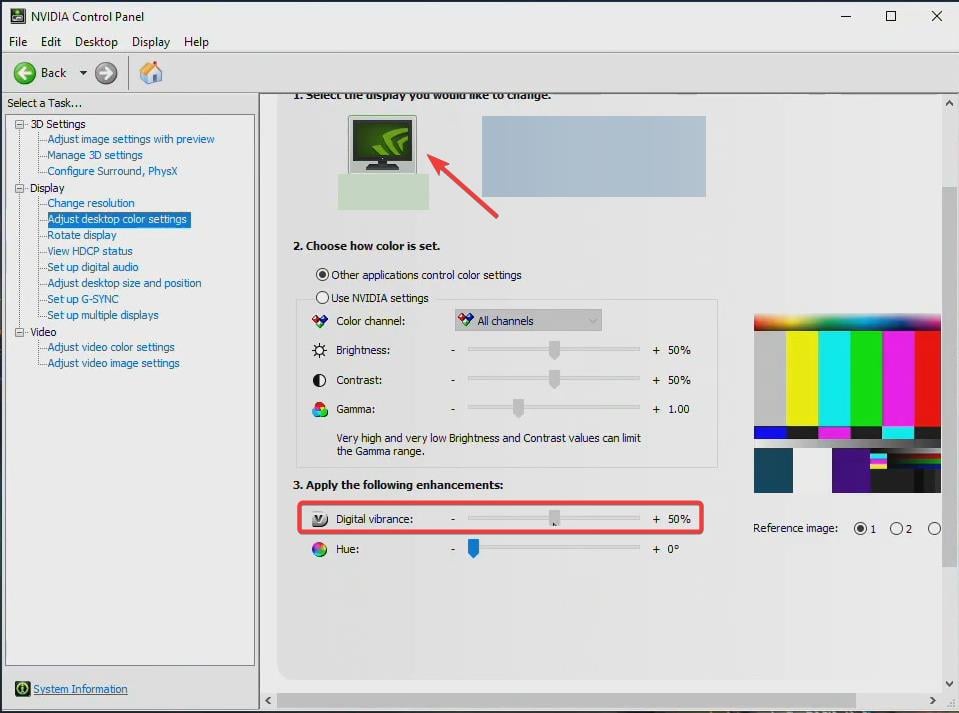Click the Digital vibrance 50% value
The width and height of the screenshot is (959, 713).
click(x=679, y=519)
